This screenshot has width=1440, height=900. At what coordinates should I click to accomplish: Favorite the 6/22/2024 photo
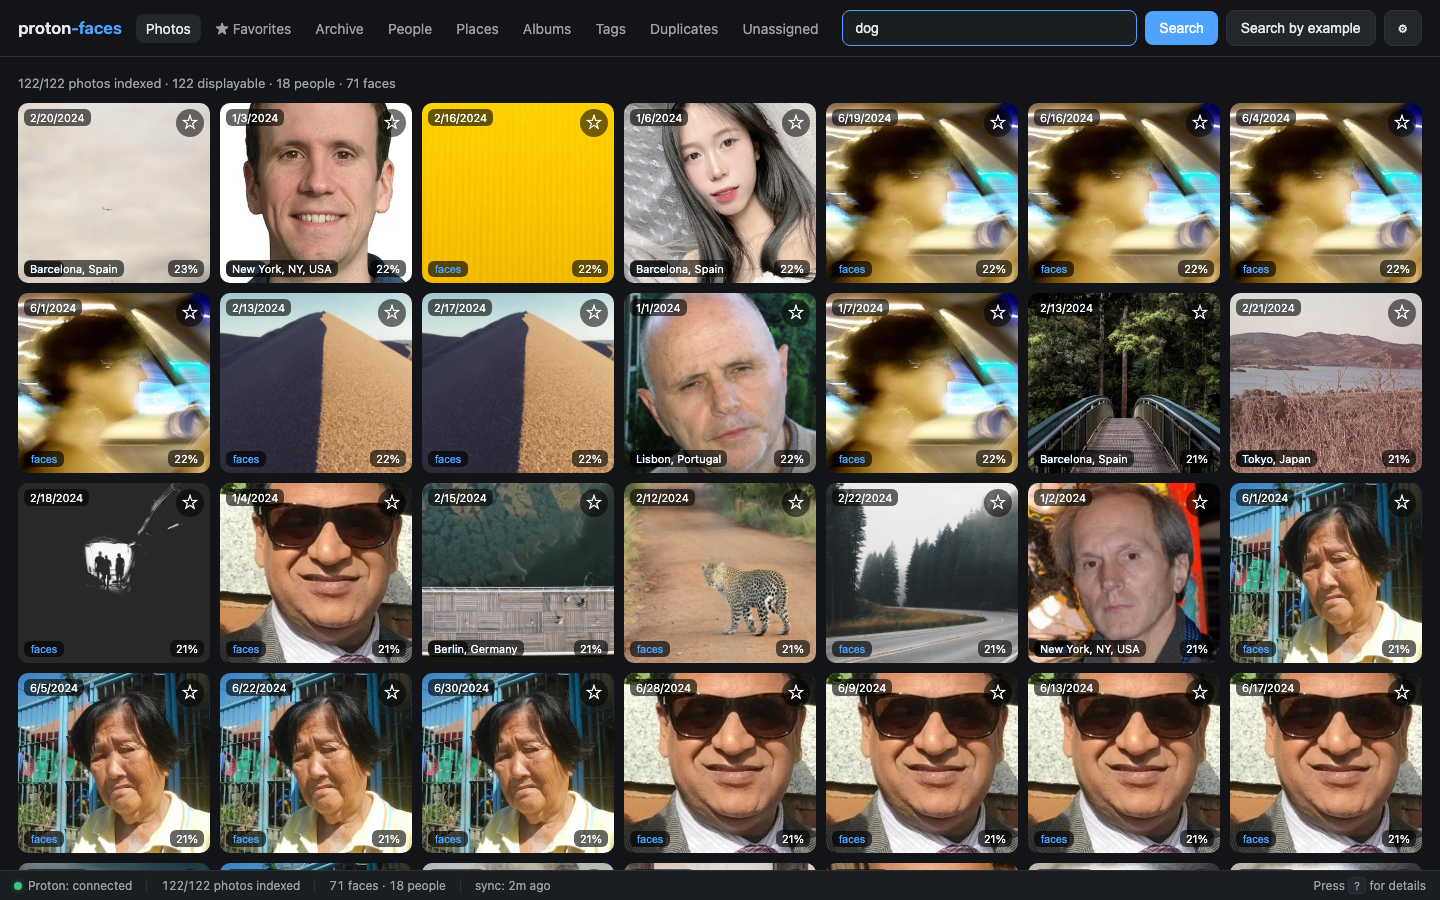(392, 693)
